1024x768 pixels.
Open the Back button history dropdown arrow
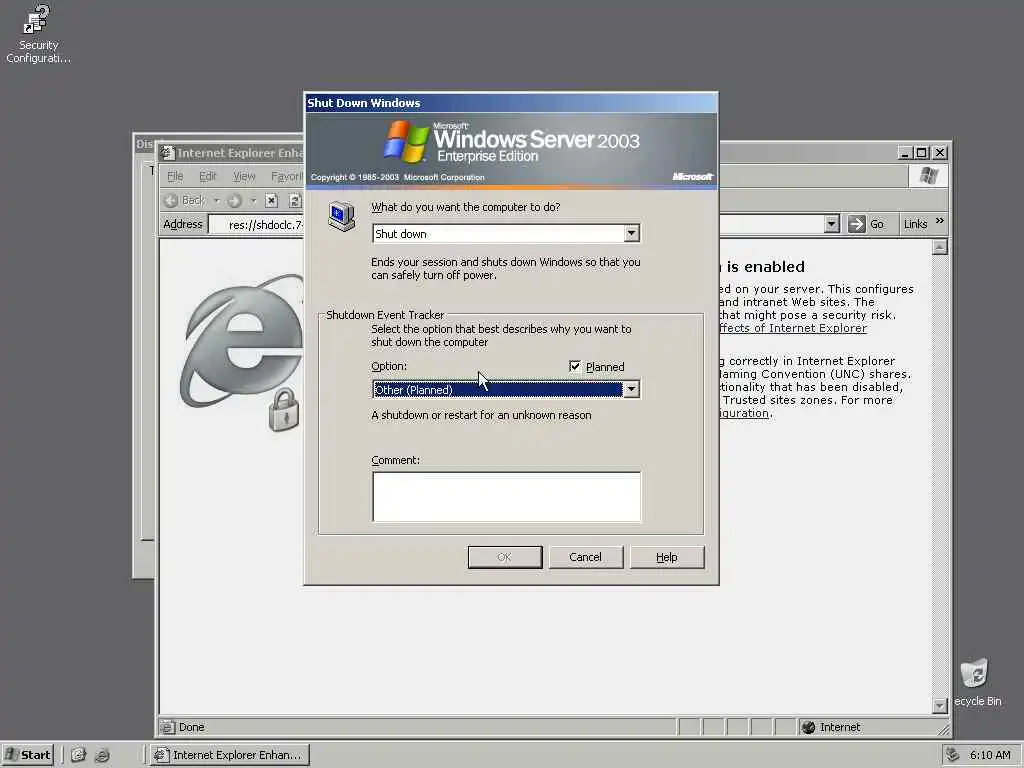pyautogui.click(x=216, y=200)
